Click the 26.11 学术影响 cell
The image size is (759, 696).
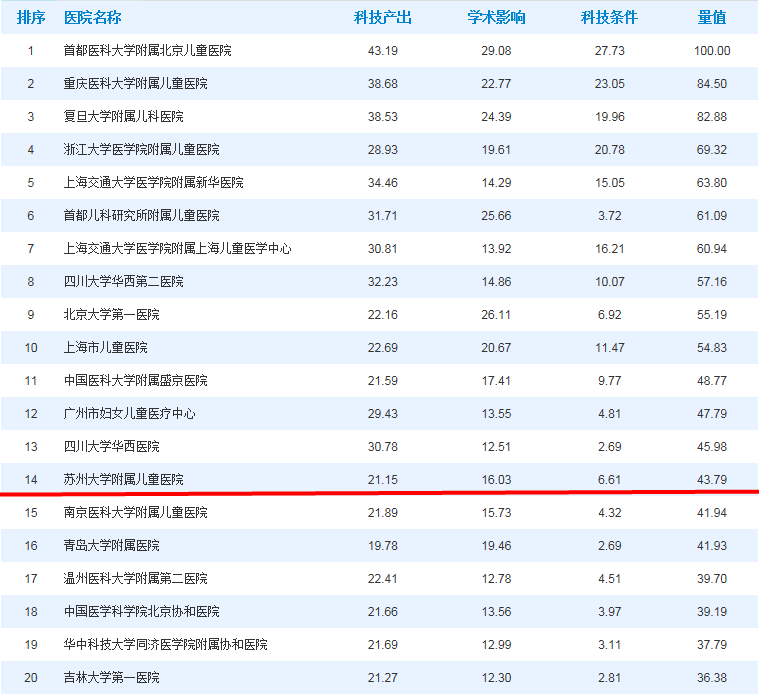(x=496, y=315)
